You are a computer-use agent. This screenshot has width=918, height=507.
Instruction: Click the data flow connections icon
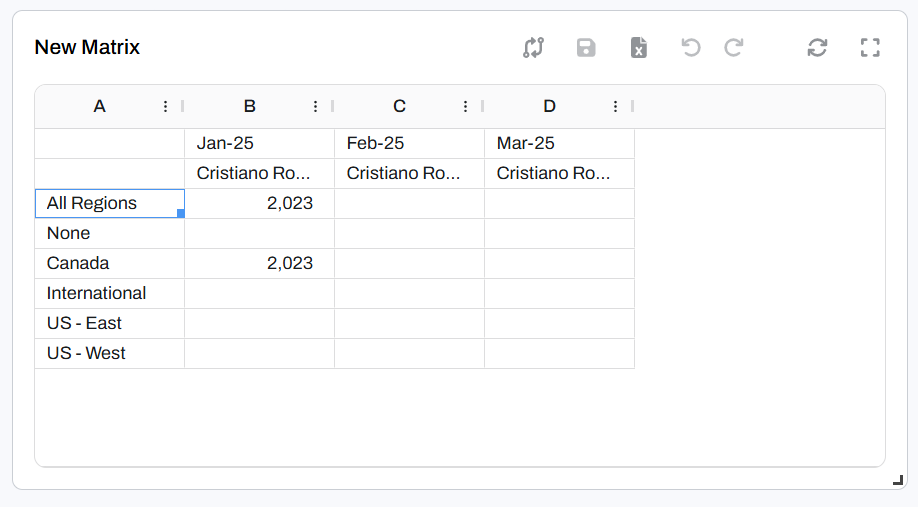click(533, 47)
